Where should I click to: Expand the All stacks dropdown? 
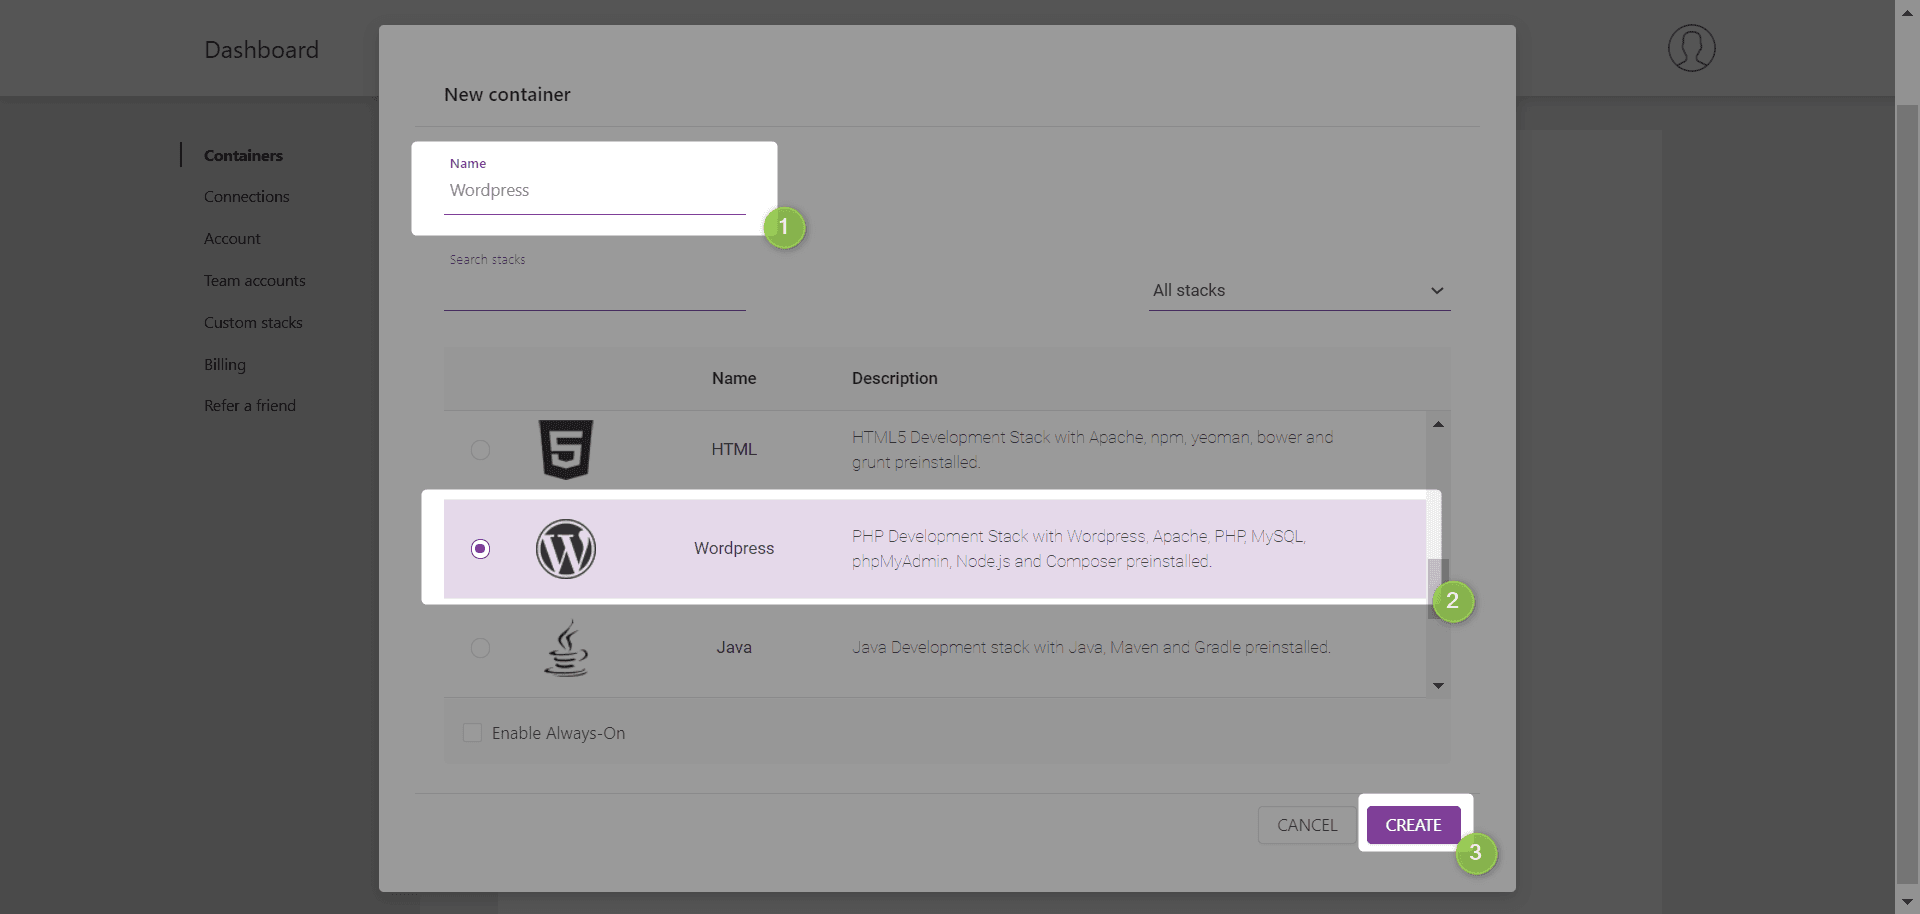(1298, 291)
